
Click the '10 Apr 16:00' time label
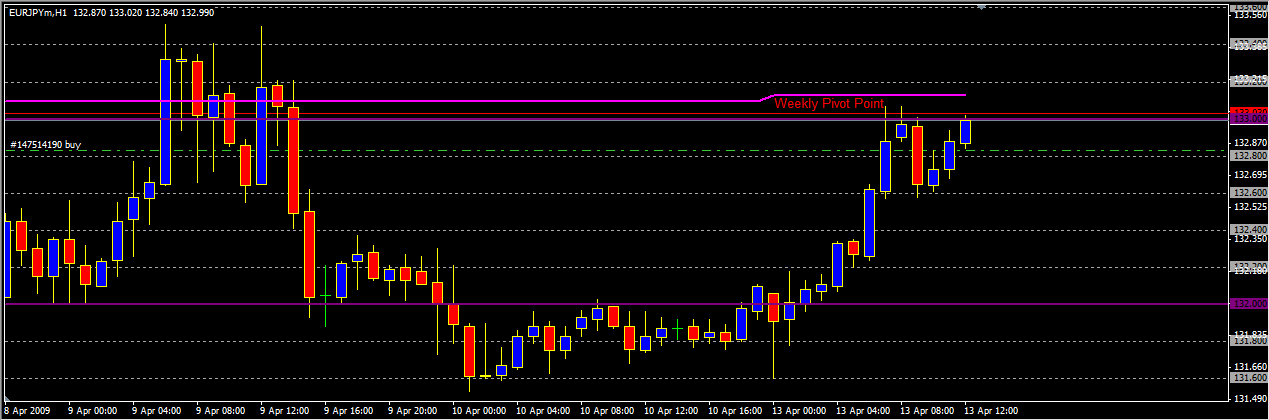(734, 411)
